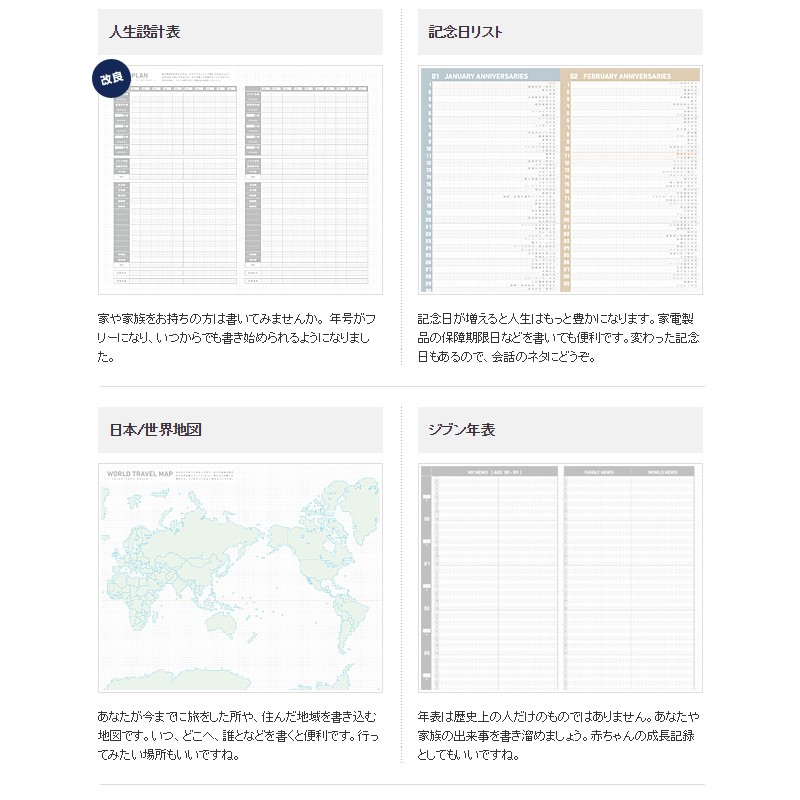Click the FAMILY NEWS column header
800x800 pixels.
pos(598,472)
